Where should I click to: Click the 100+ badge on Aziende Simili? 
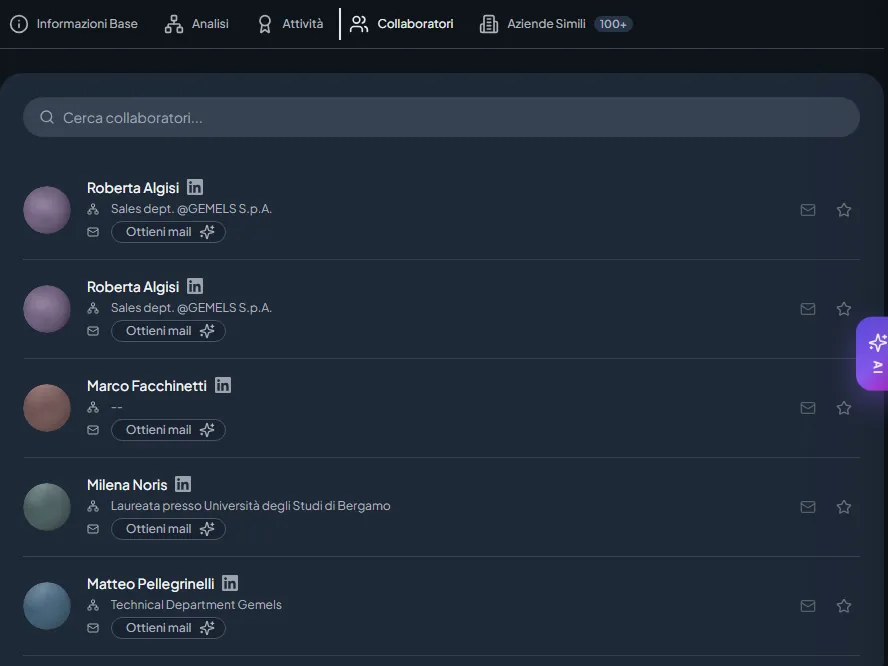613,24
